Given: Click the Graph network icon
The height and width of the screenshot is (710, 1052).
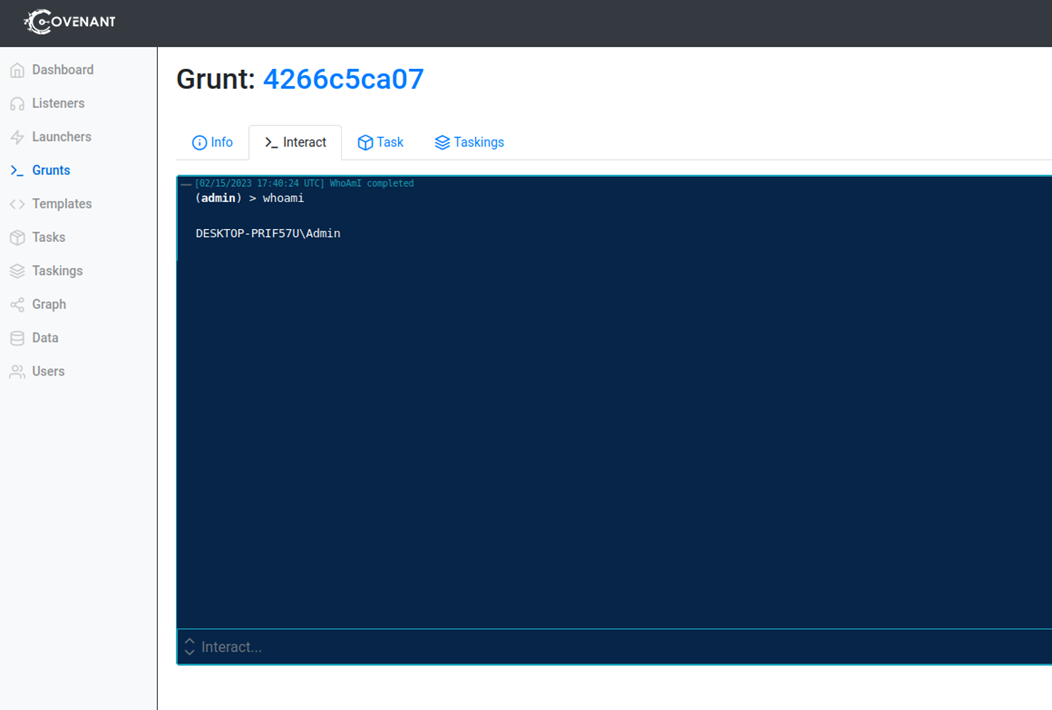Looking at the screenshot, I should [17, 304].
